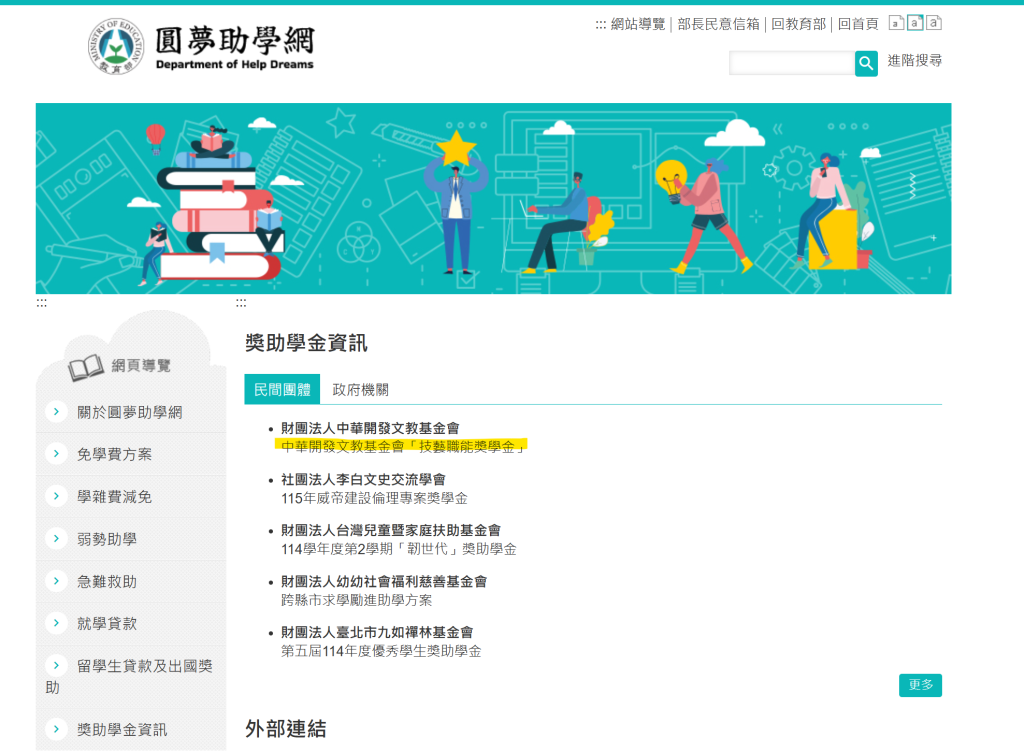Select the large font size icon
Viewport: 1024px width, 752px height.
(x=933, y=23)
